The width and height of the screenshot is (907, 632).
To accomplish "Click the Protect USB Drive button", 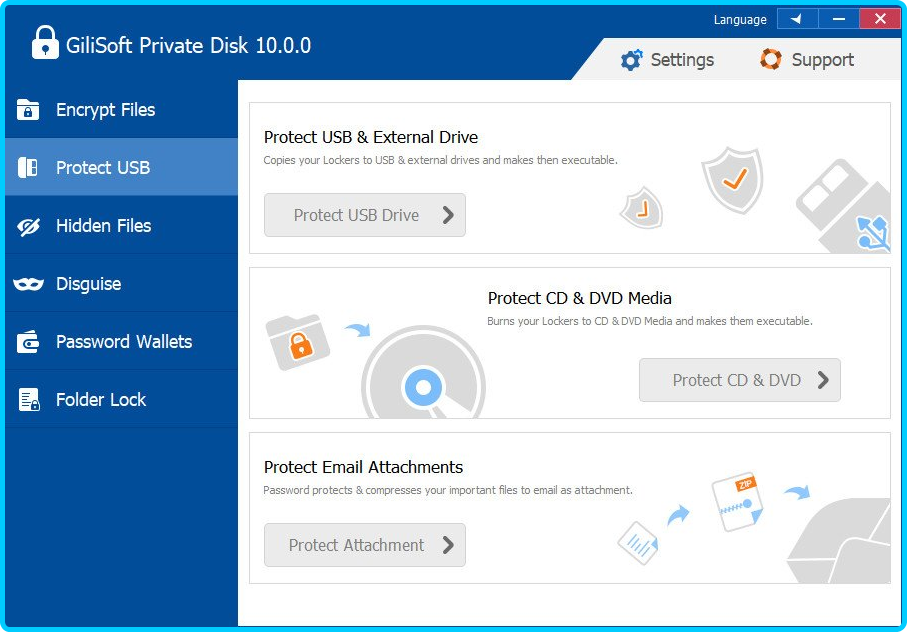I will (x=365, y=215).
